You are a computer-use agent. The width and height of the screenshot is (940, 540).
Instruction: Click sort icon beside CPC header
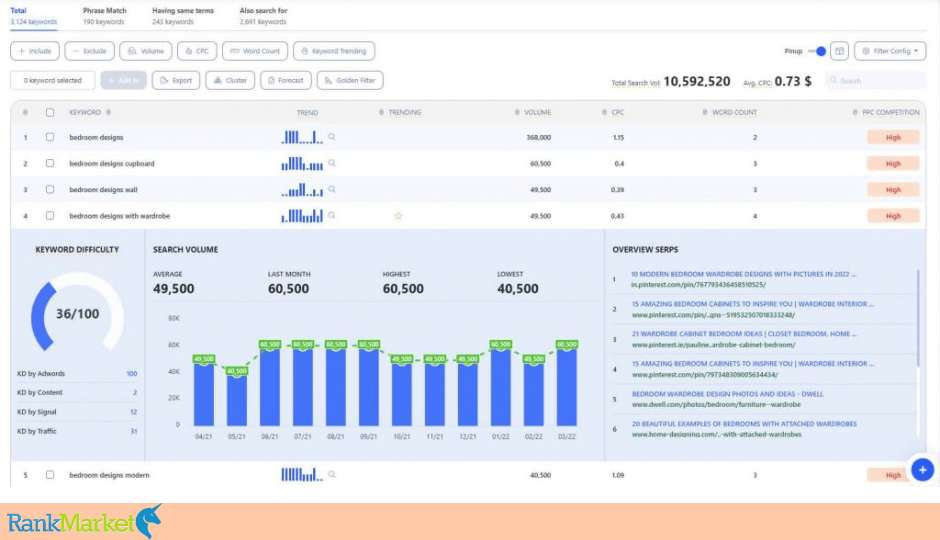pos(604,112)
